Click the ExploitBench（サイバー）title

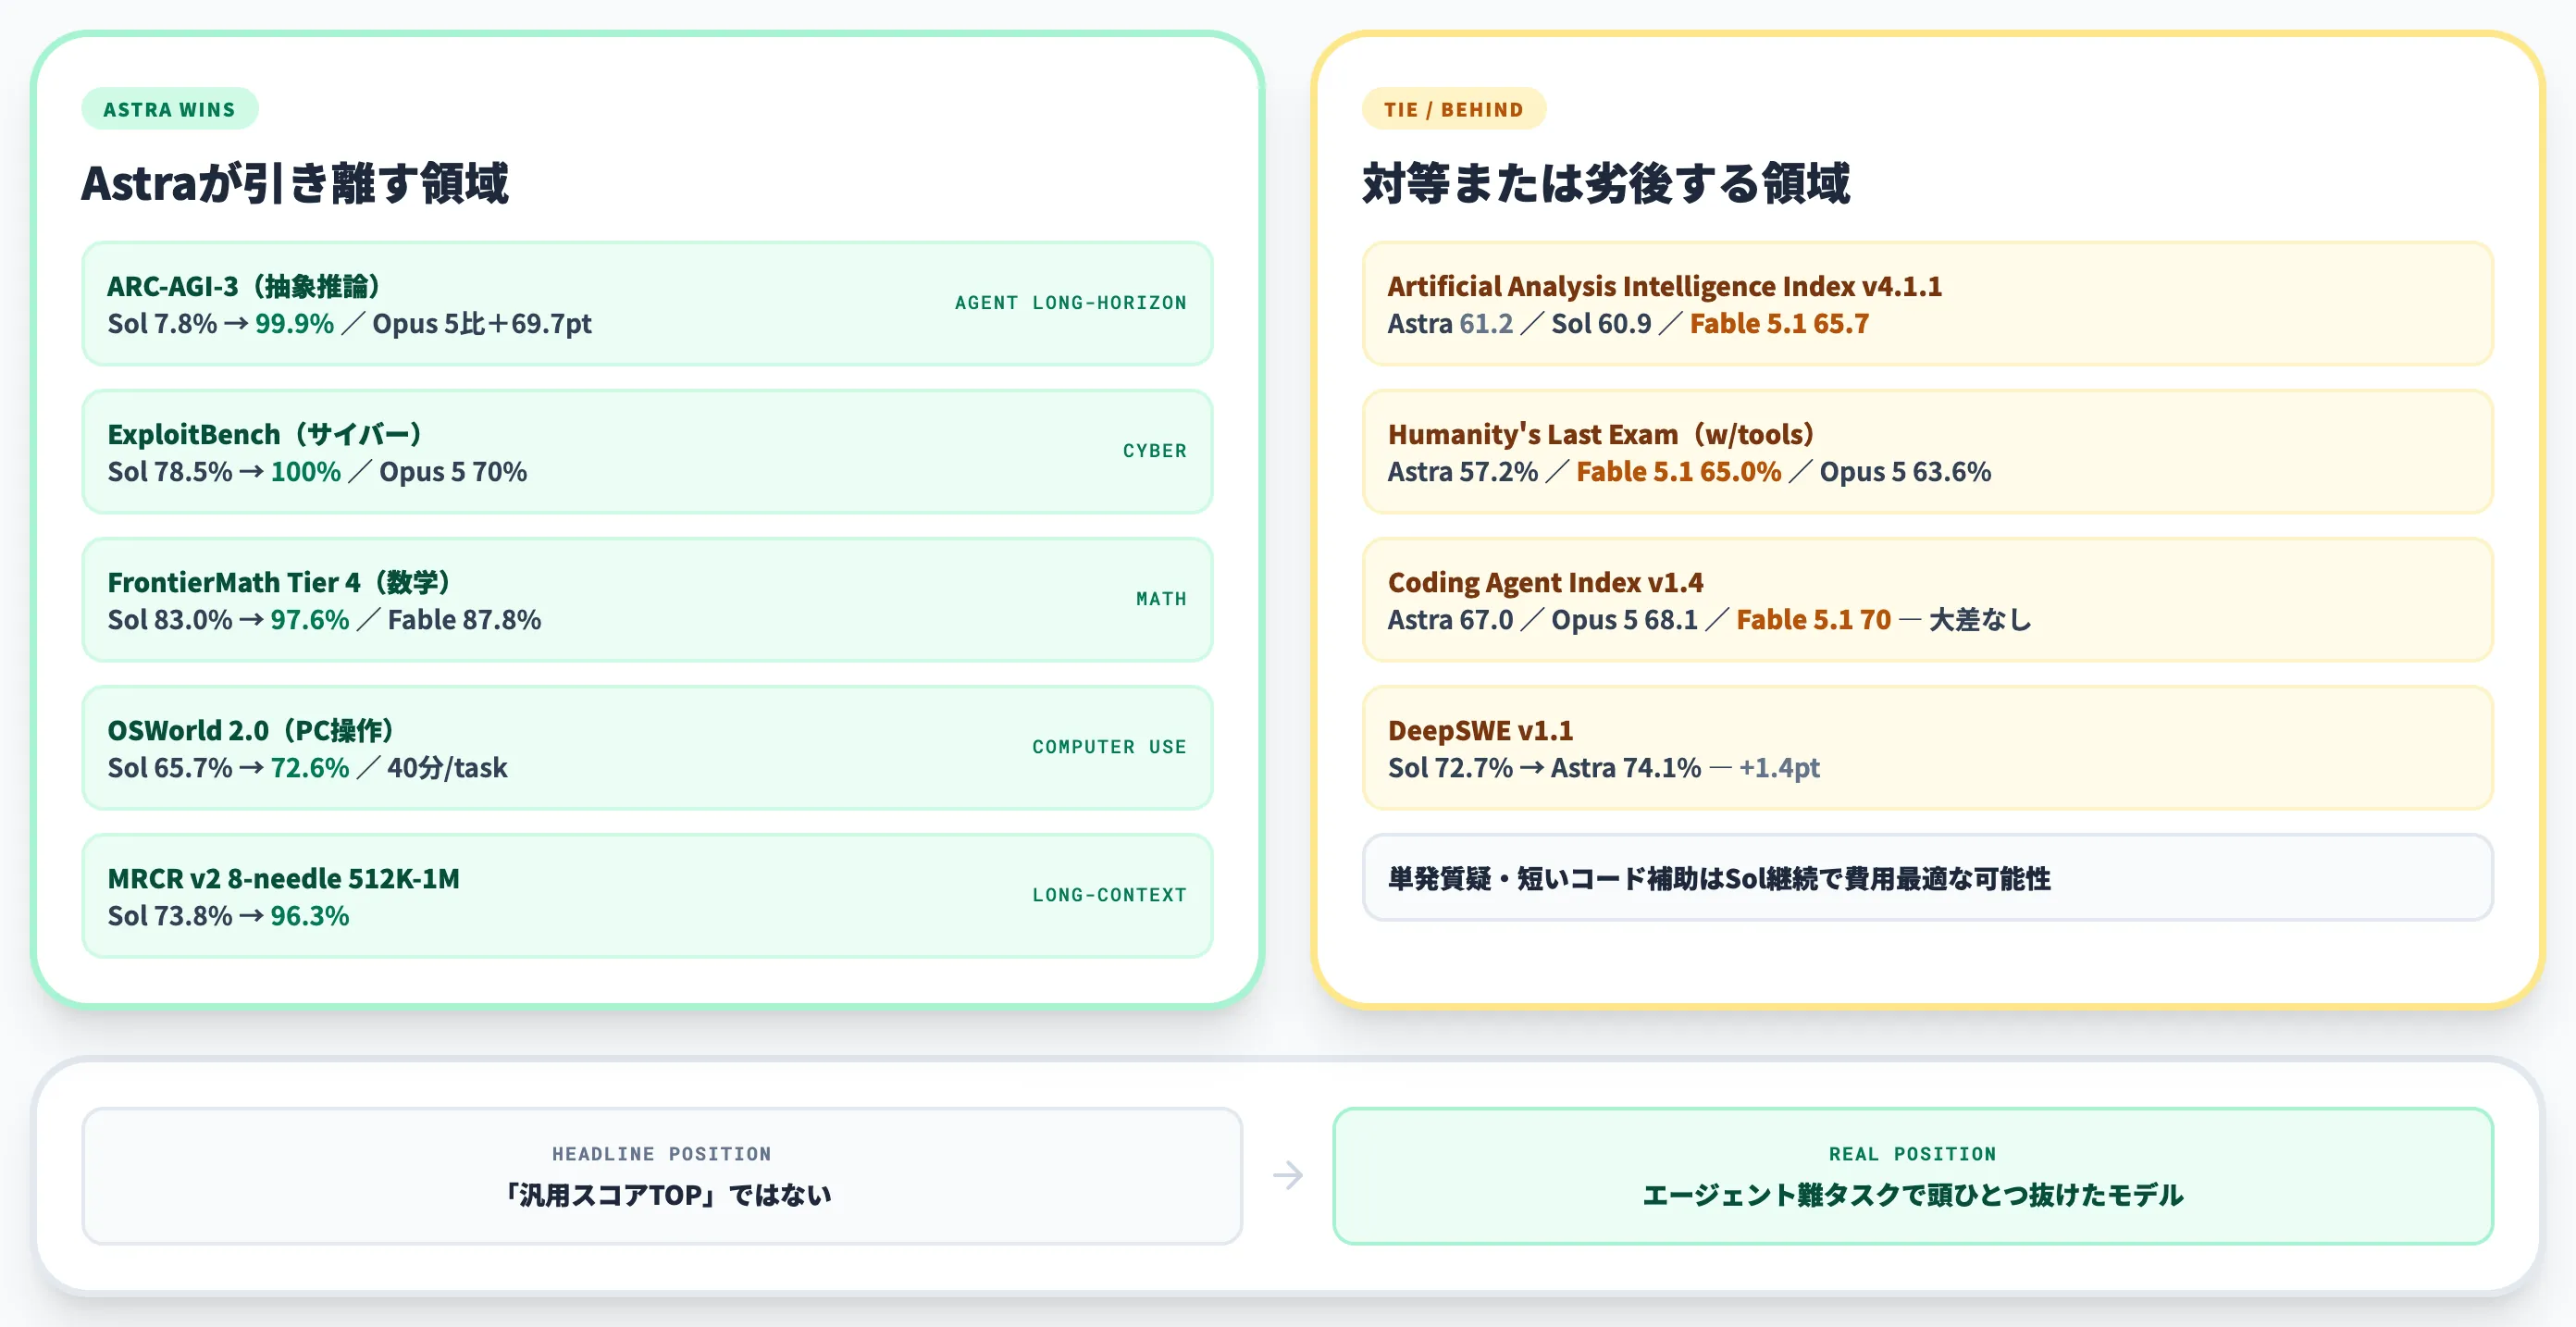(x=267, y=434)
